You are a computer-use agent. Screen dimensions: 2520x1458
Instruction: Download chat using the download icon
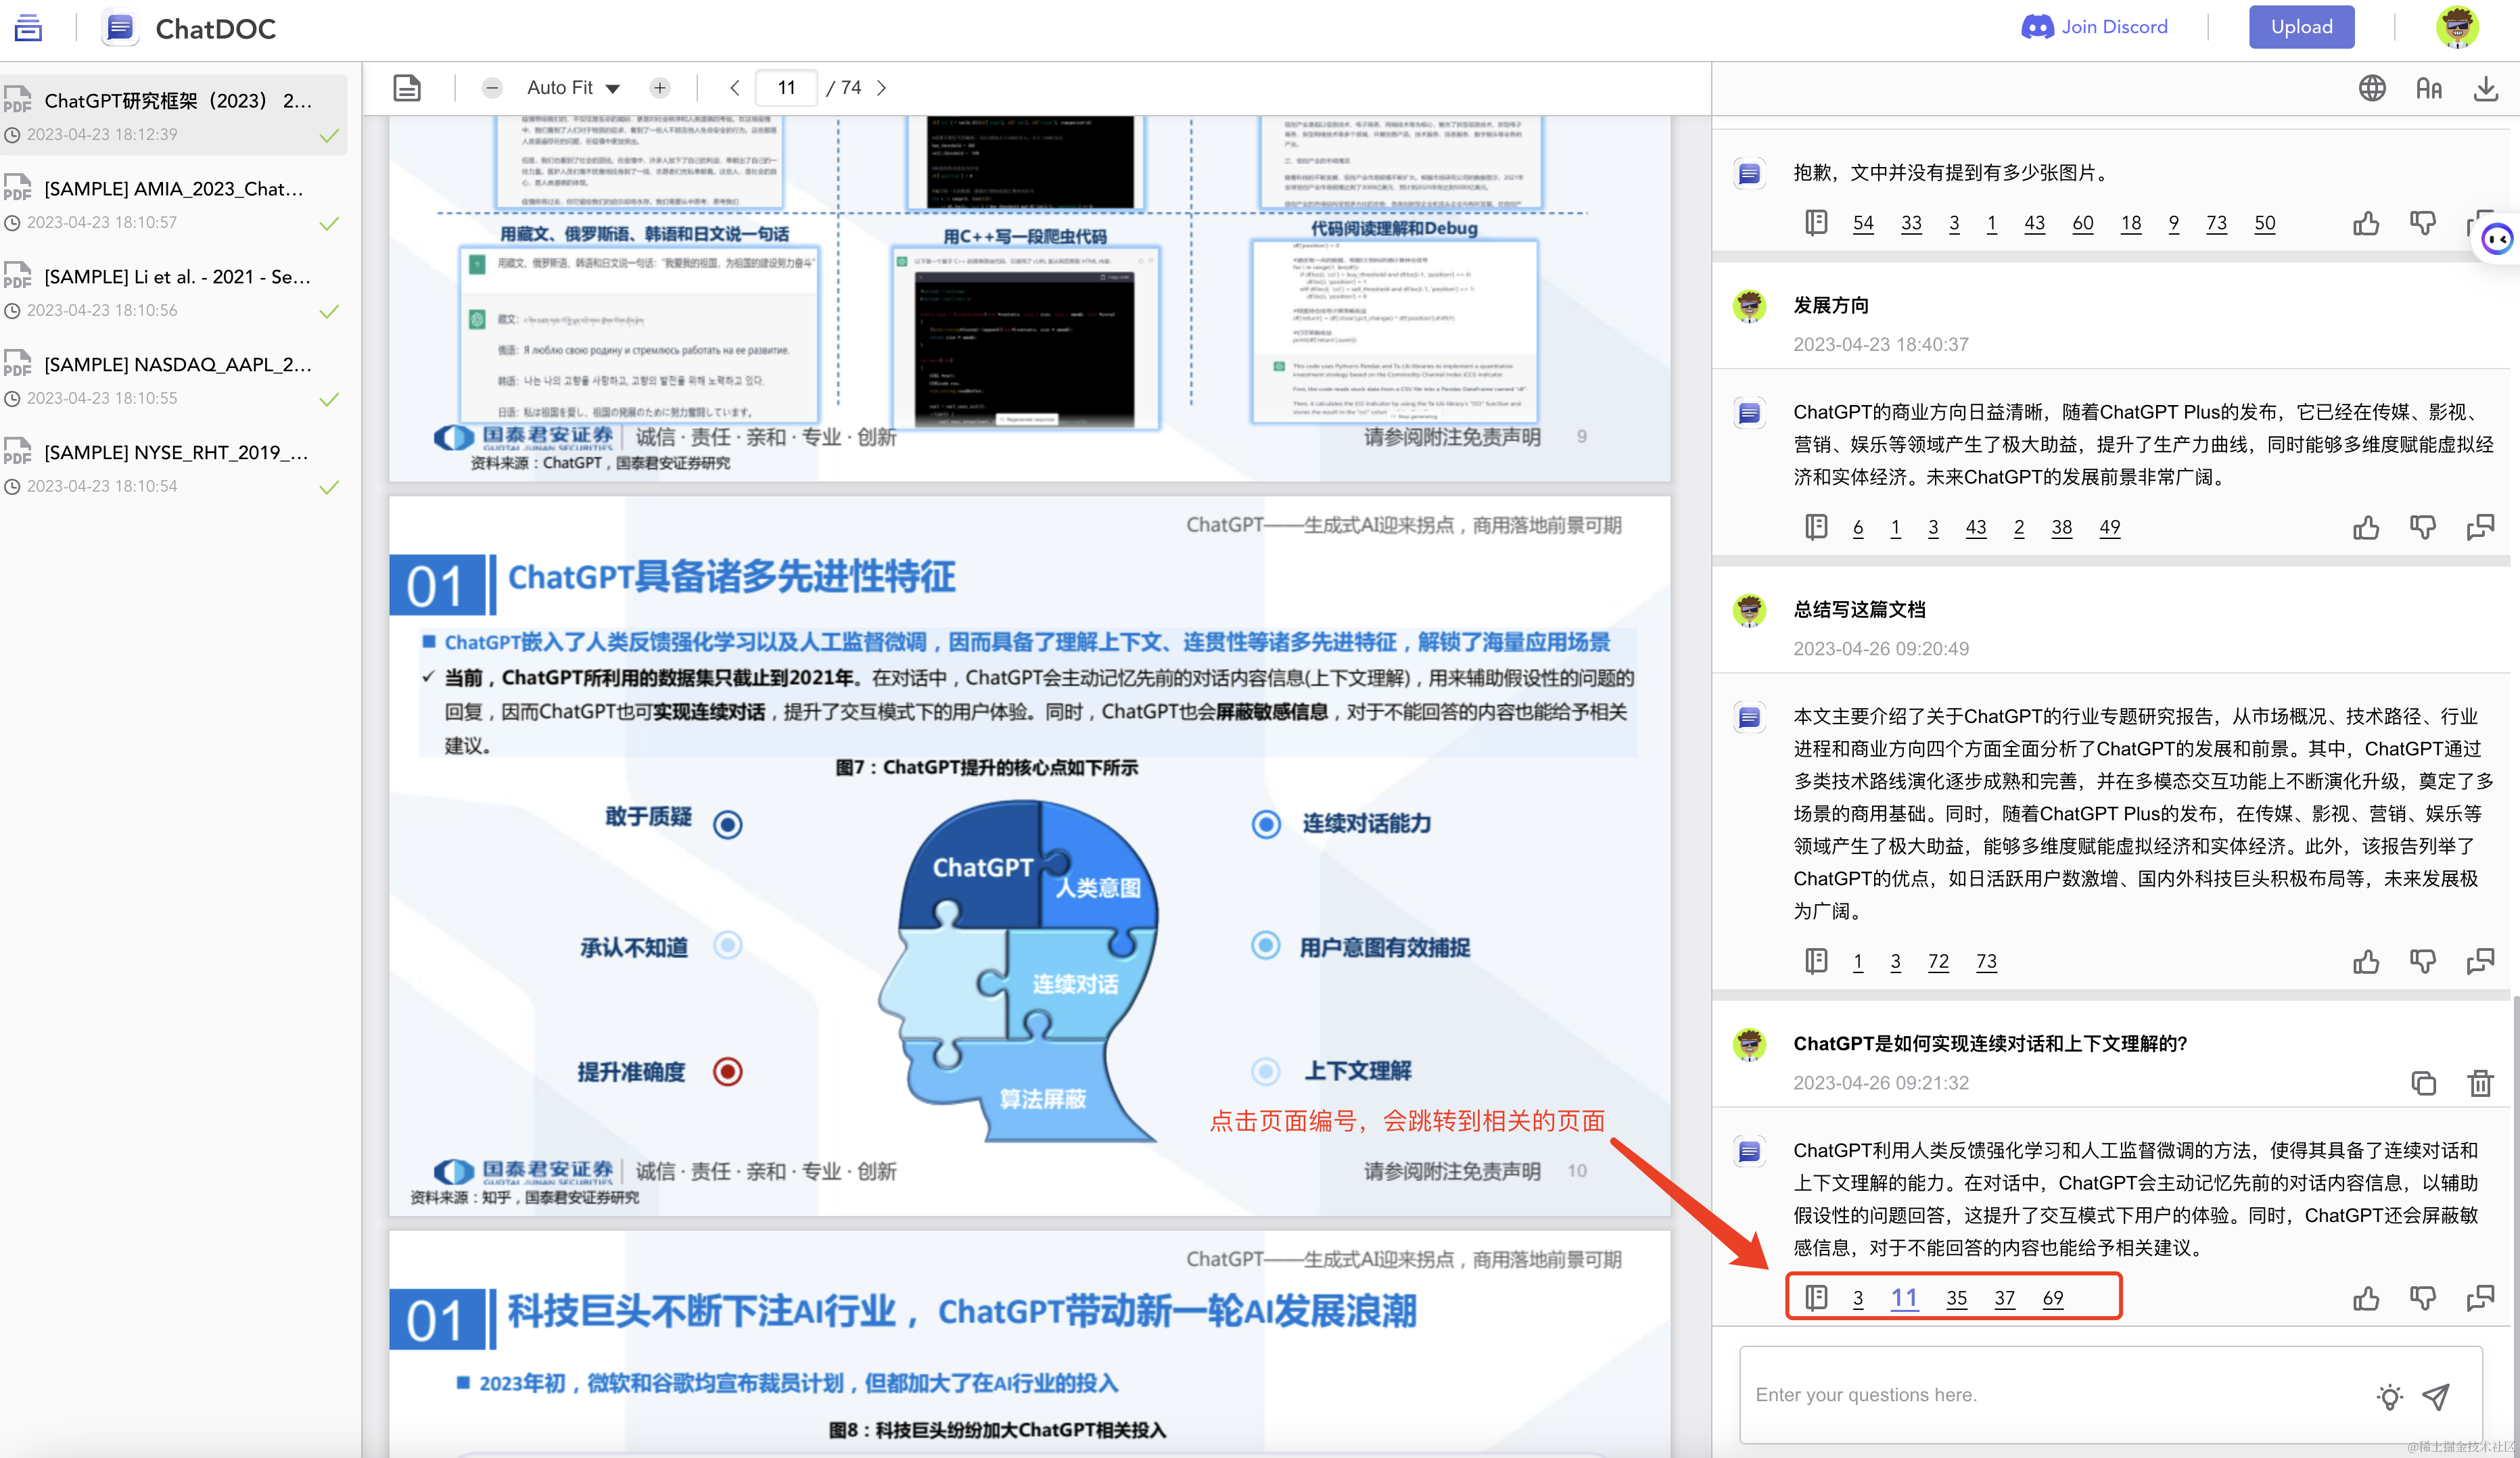coord(2485,89)
